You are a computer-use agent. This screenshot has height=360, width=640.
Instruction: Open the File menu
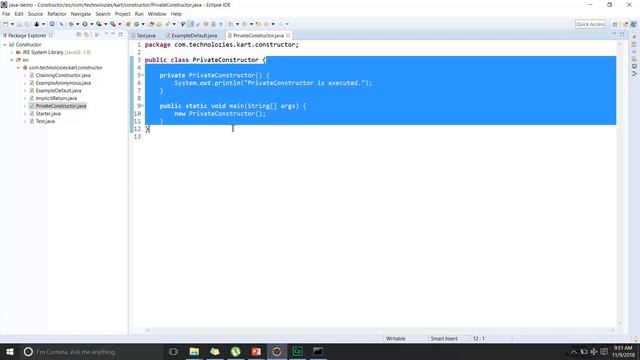[6, 14]
